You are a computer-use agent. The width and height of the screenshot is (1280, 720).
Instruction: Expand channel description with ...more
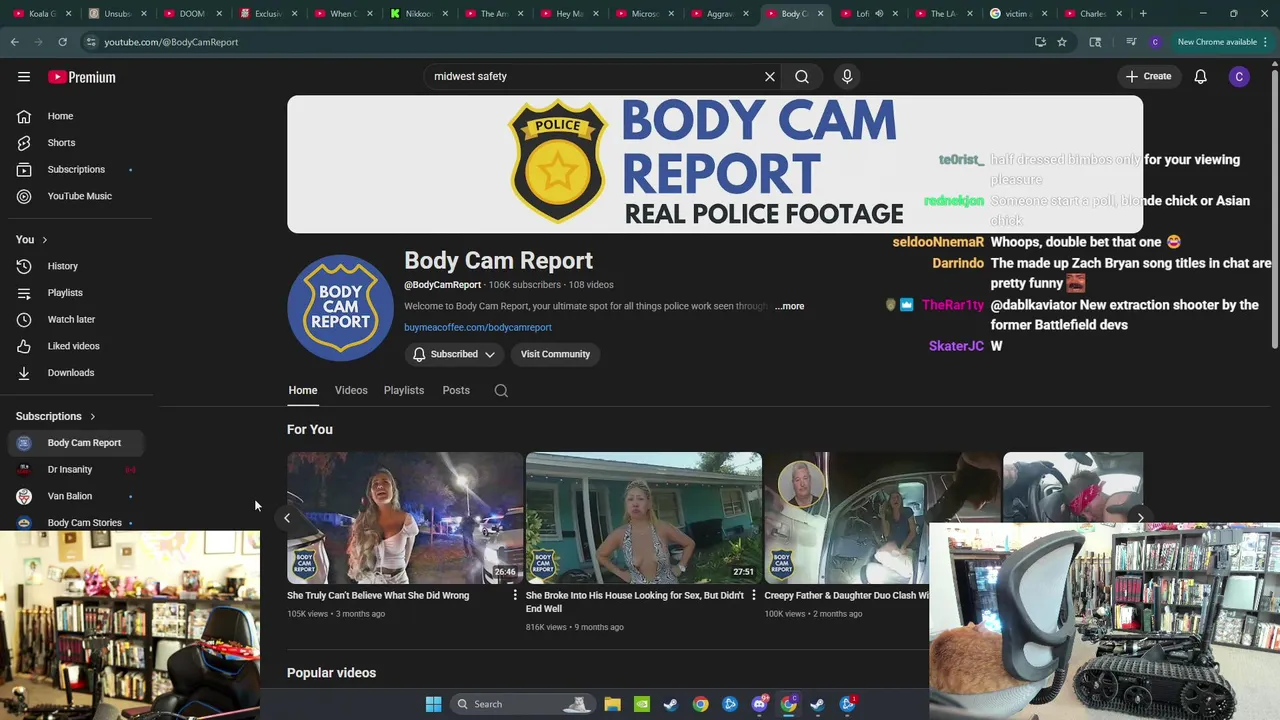pyautogui.click(x=789, y=306)
